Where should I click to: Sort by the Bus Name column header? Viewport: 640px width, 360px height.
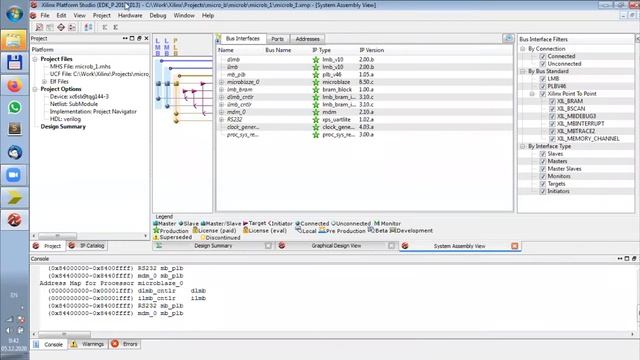pyautogui.click(x=278, y=50)
